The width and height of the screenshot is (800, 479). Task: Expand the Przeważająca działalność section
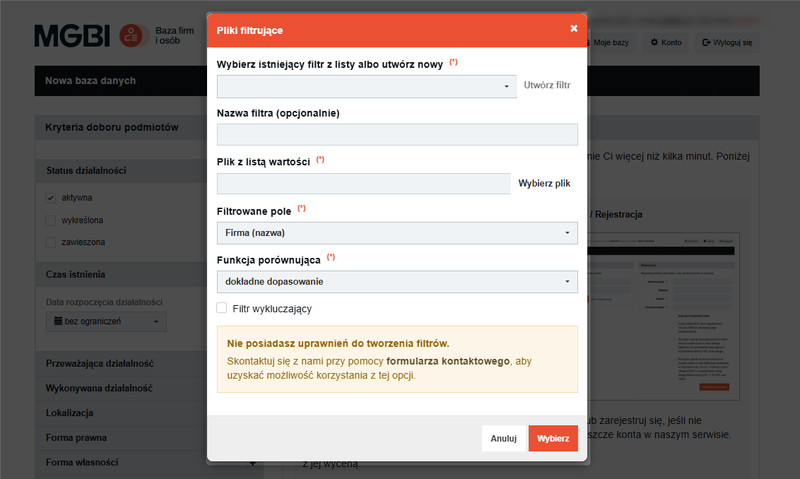click(x=99, y=363)
